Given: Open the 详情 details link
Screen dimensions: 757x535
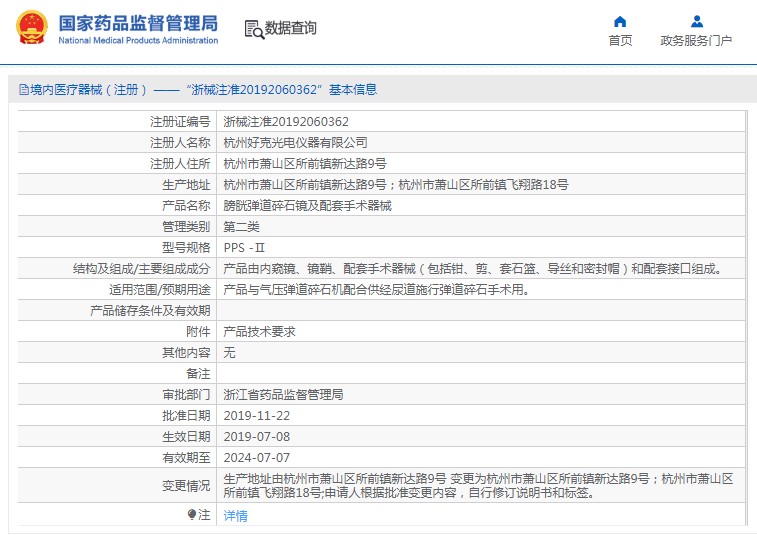Looking at the screenshot, I should 235,516.
